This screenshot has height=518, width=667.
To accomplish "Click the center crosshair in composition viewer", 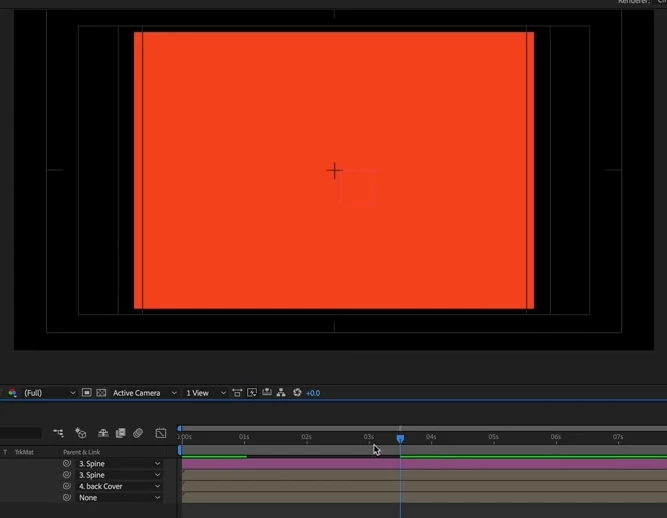I will (334, 171).
